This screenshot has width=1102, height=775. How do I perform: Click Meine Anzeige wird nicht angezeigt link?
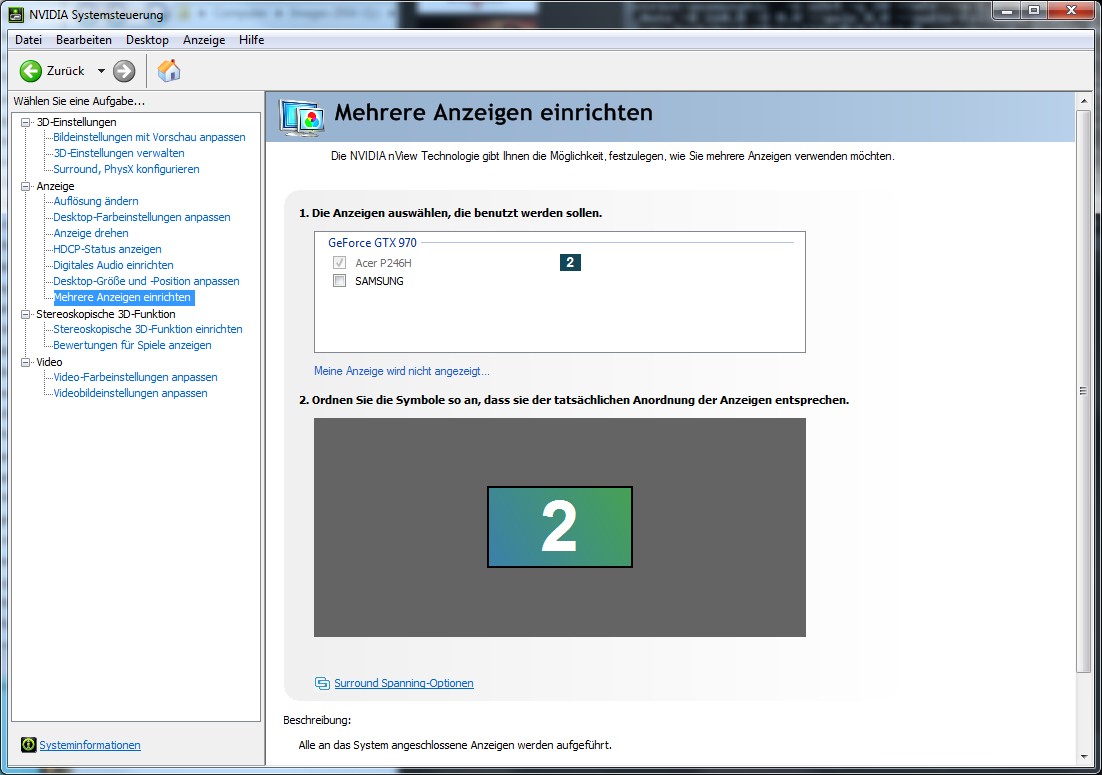401,371
